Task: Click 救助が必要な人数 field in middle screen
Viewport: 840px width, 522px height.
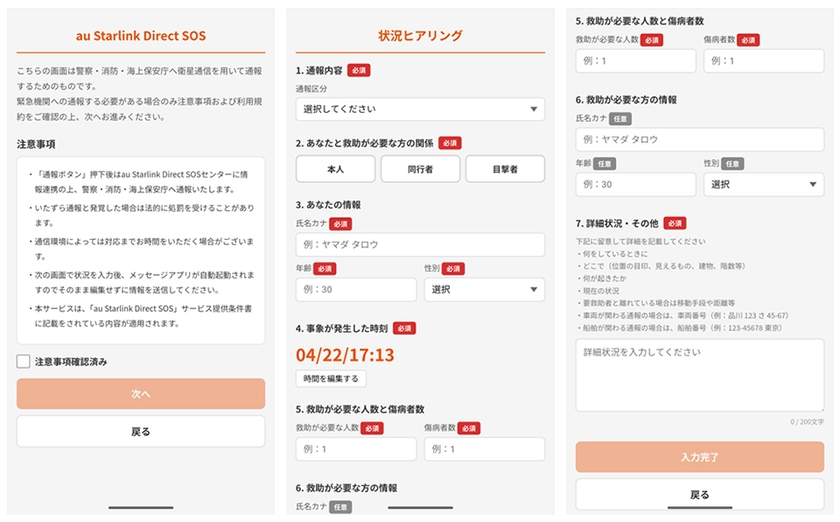Action: (356, 449)
